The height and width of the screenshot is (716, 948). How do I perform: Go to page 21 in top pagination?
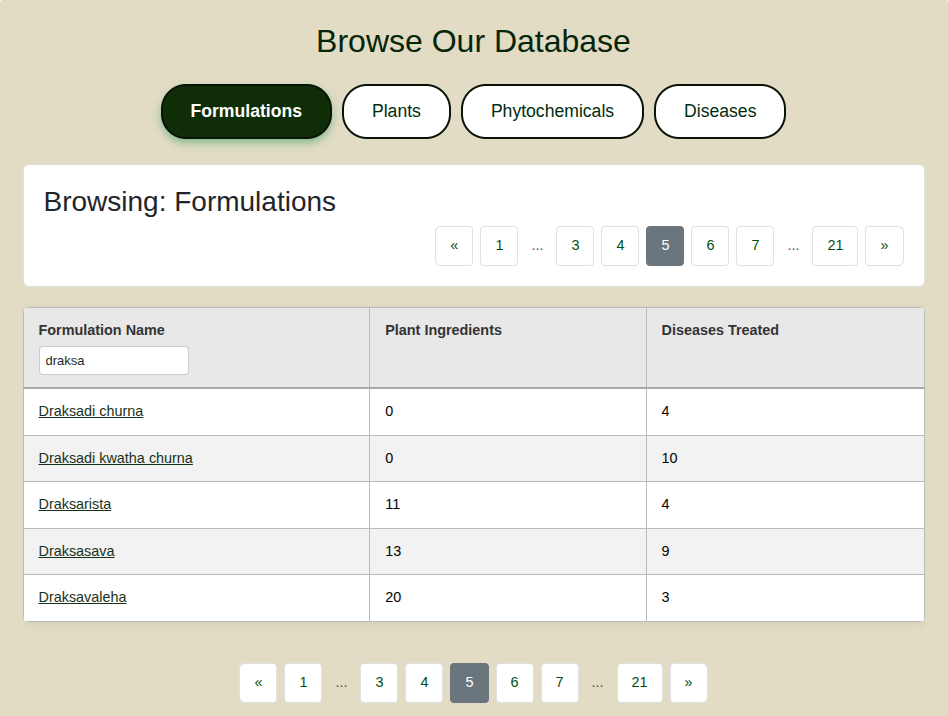(835, 246)
